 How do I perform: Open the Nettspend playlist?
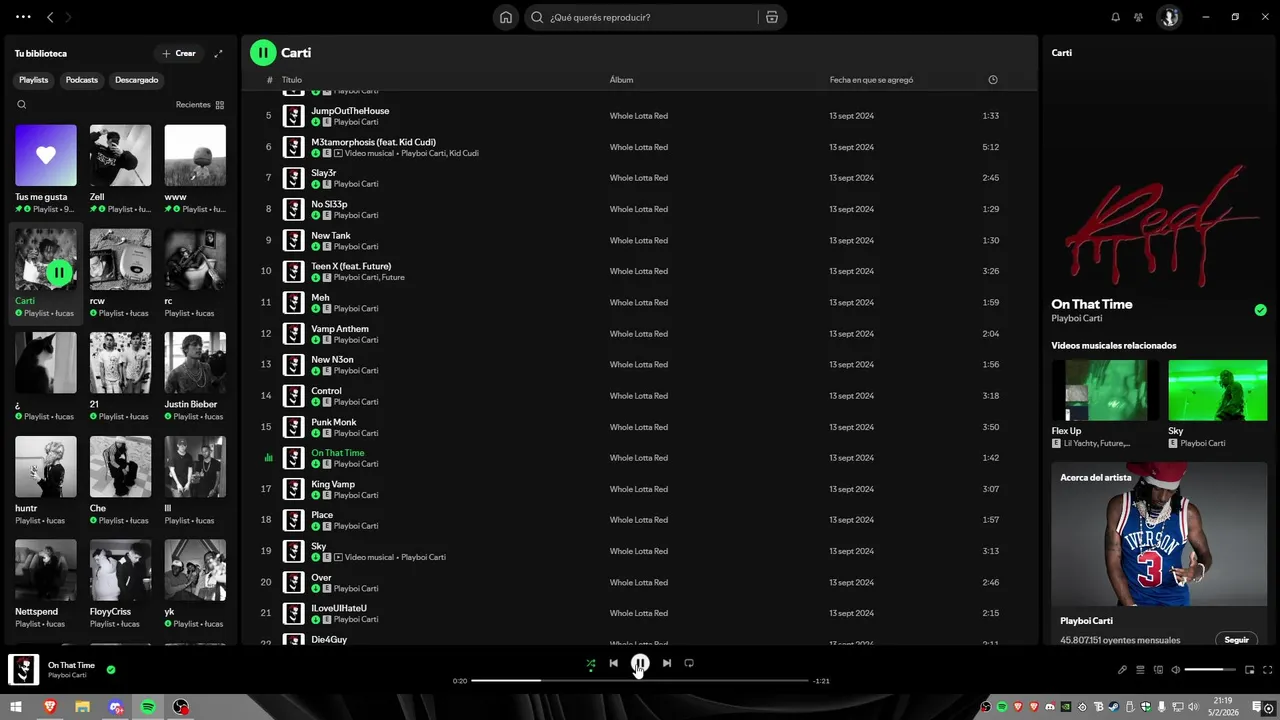(x=46, y=584)
